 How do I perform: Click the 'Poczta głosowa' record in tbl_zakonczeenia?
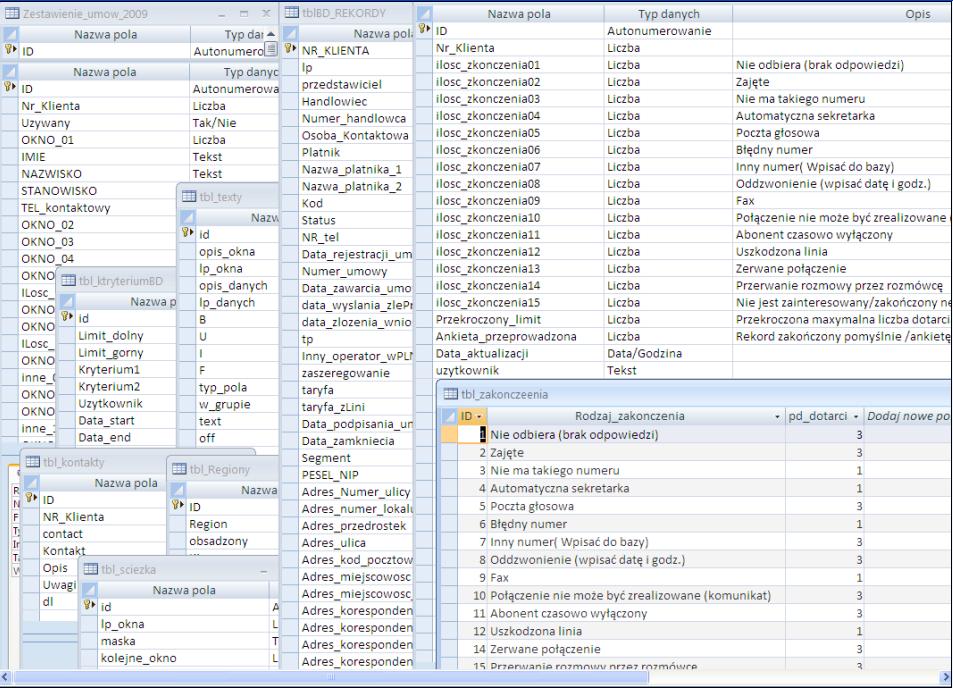[x=532, y=506]
